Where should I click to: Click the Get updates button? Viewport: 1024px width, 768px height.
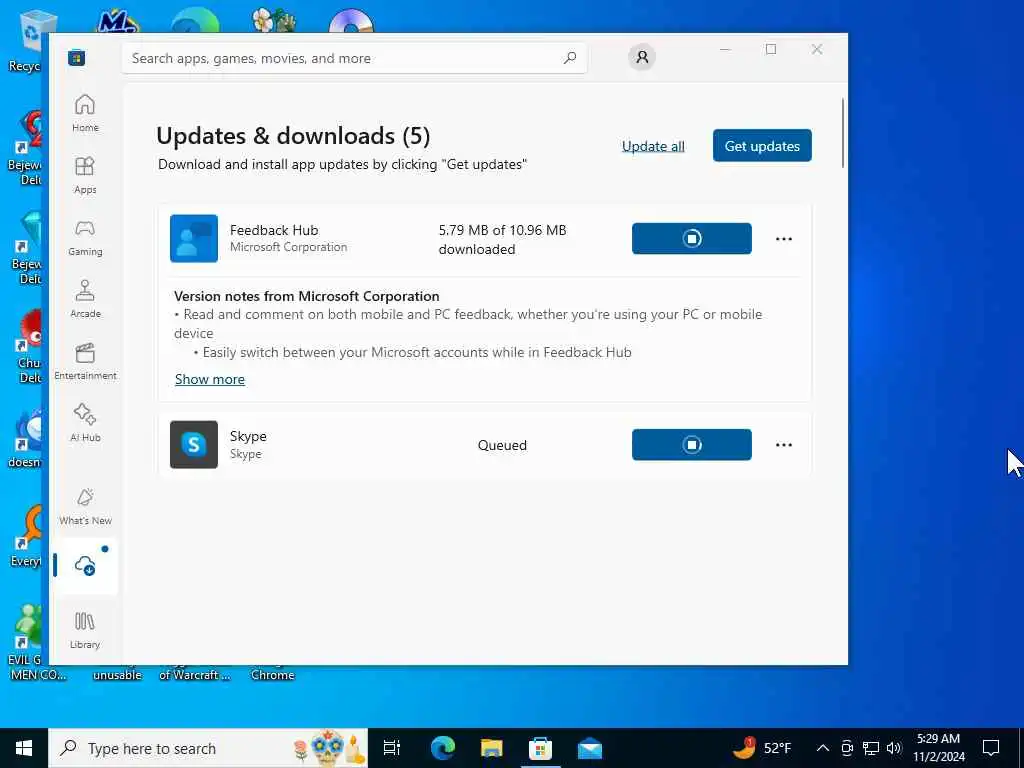[x=762, y=146]
